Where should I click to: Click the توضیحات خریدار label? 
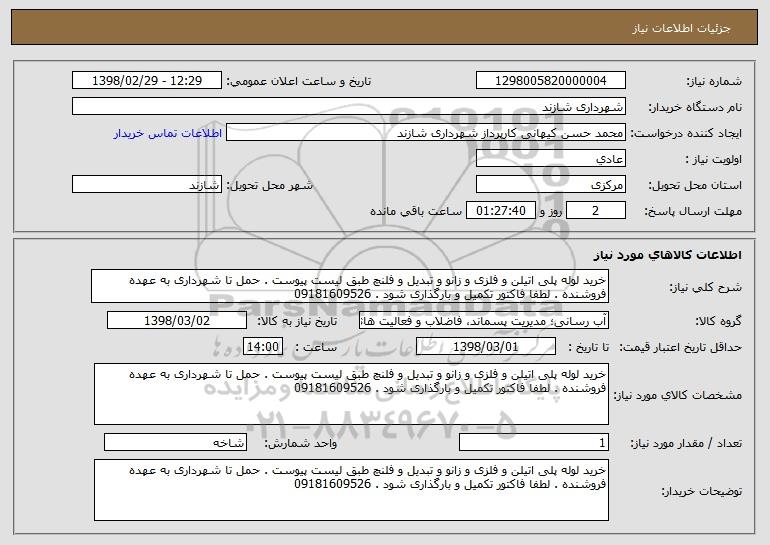click(702, 491)
